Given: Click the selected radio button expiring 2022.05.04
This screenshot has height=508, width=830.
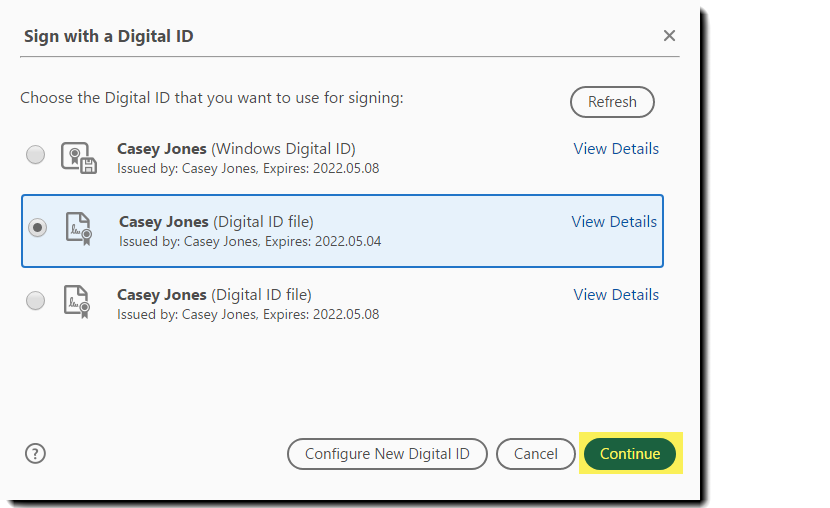Looking at the screenshot, I should pyautogui.click(x=38, y=228).
